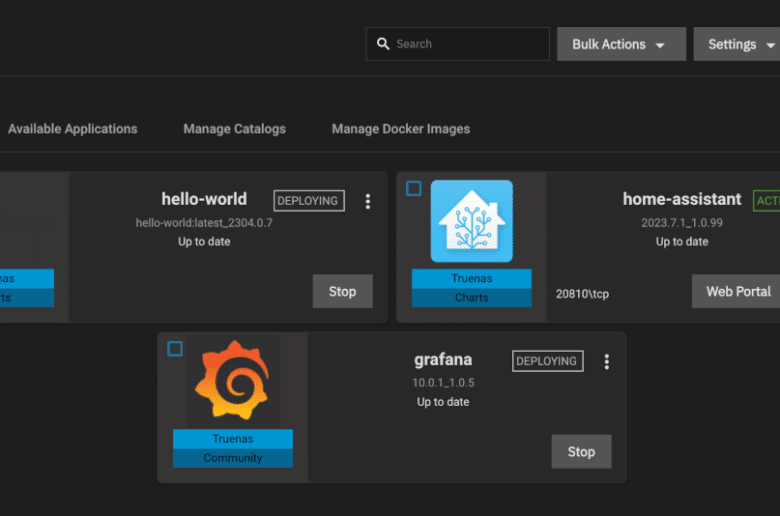Stop the hello-world application

tap(342, 291)
